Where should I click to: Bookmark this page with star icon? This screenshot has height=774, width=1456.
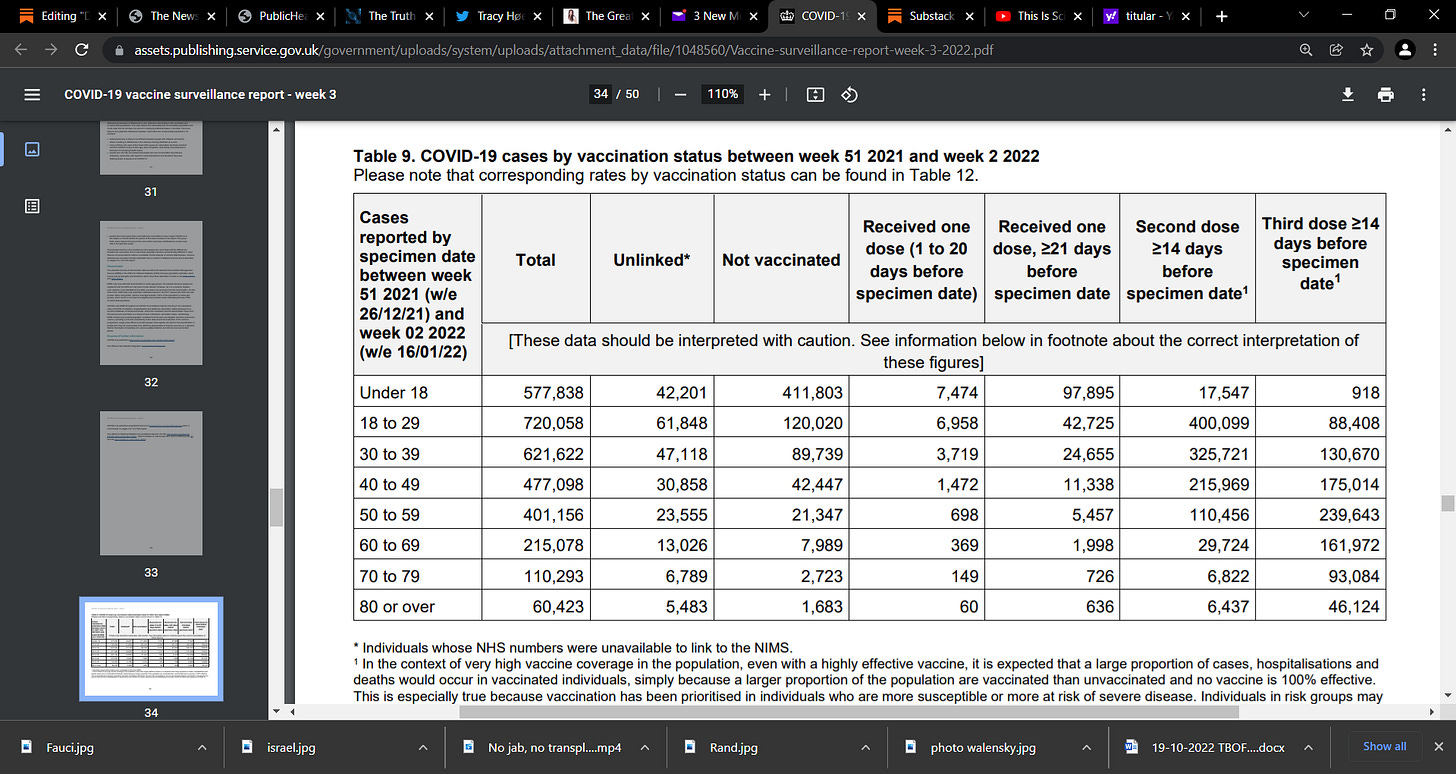1366,49
